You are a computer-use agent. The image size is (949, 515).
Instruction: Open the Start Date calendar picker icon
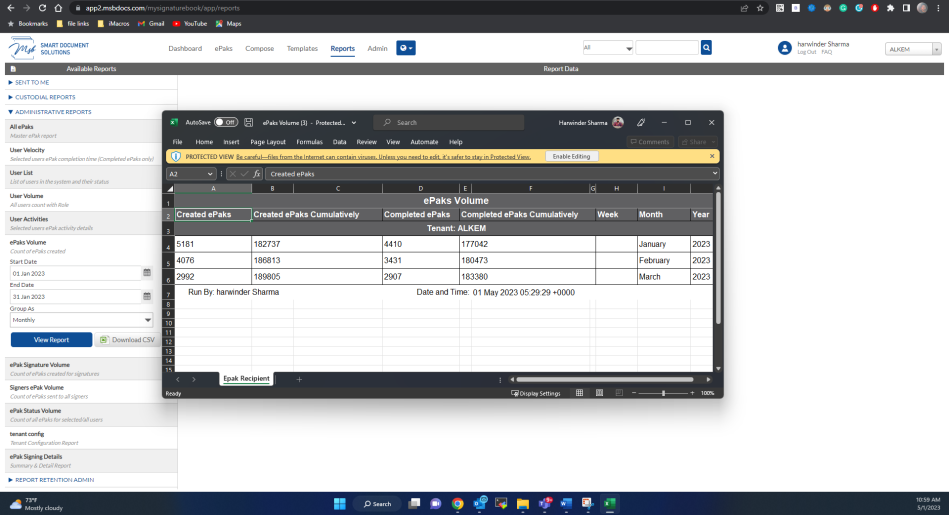(147, 273)
